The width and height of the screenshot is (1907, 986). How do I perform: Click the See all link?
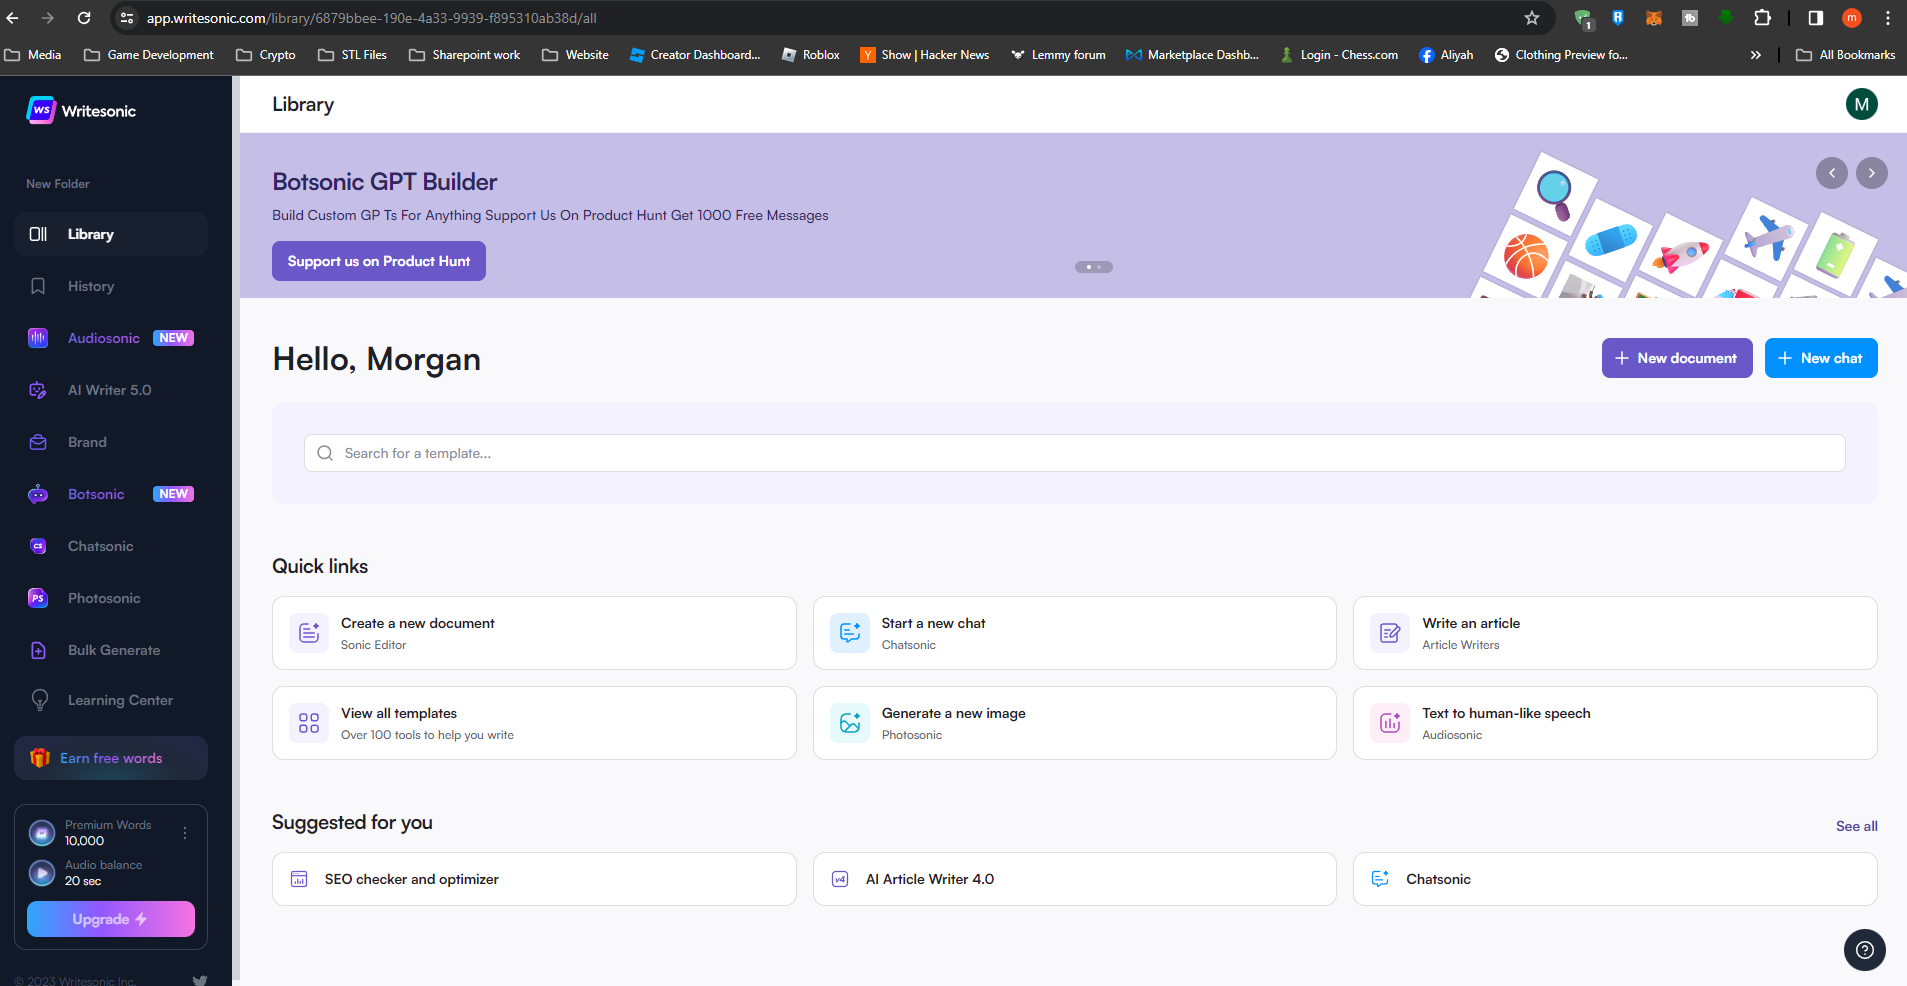[1856, 826]
